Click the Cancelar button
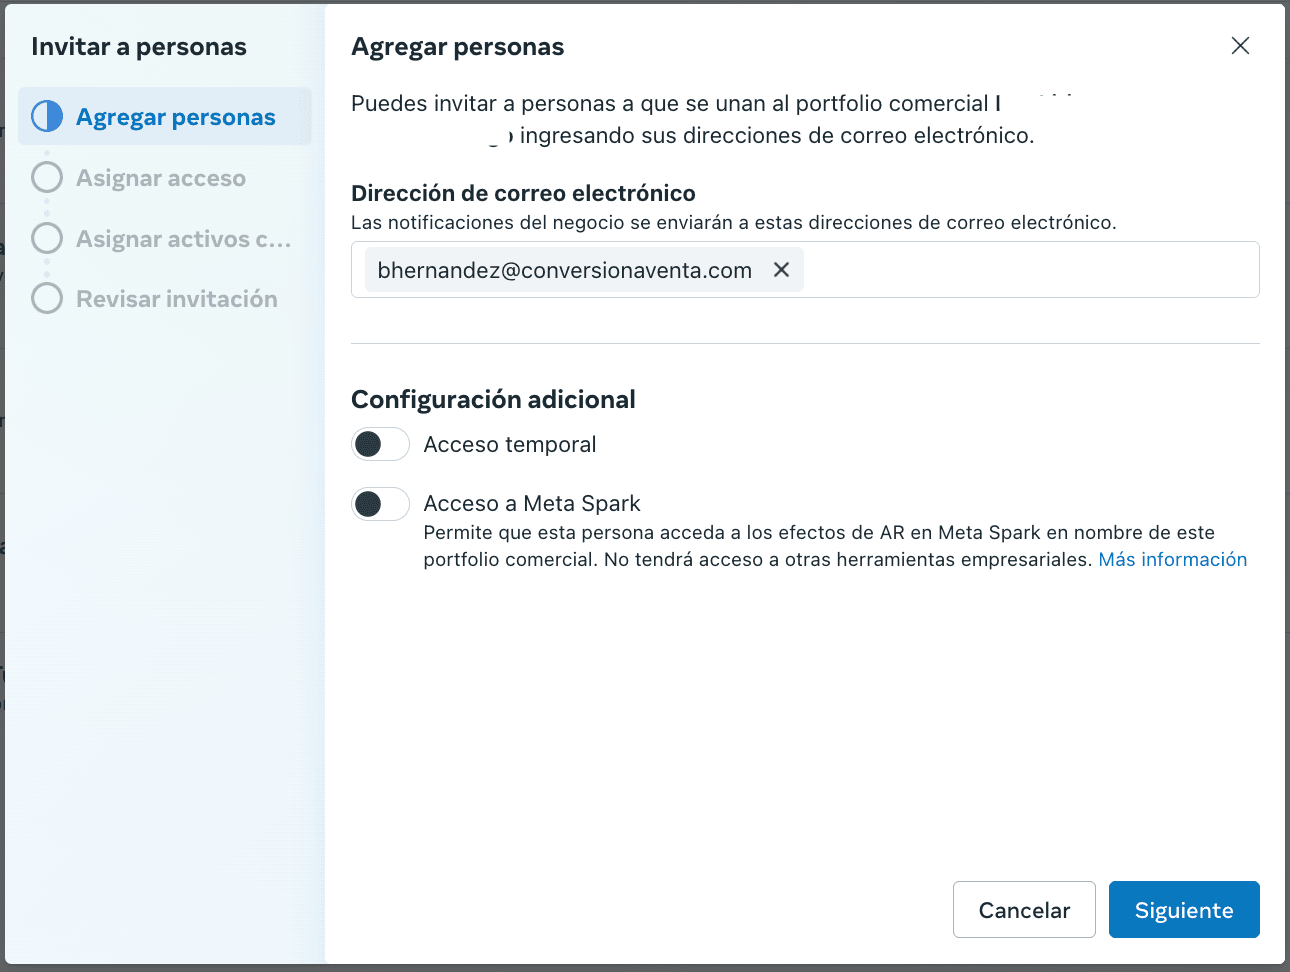This screenshot has height=972, width=1290. point(1024,910)
